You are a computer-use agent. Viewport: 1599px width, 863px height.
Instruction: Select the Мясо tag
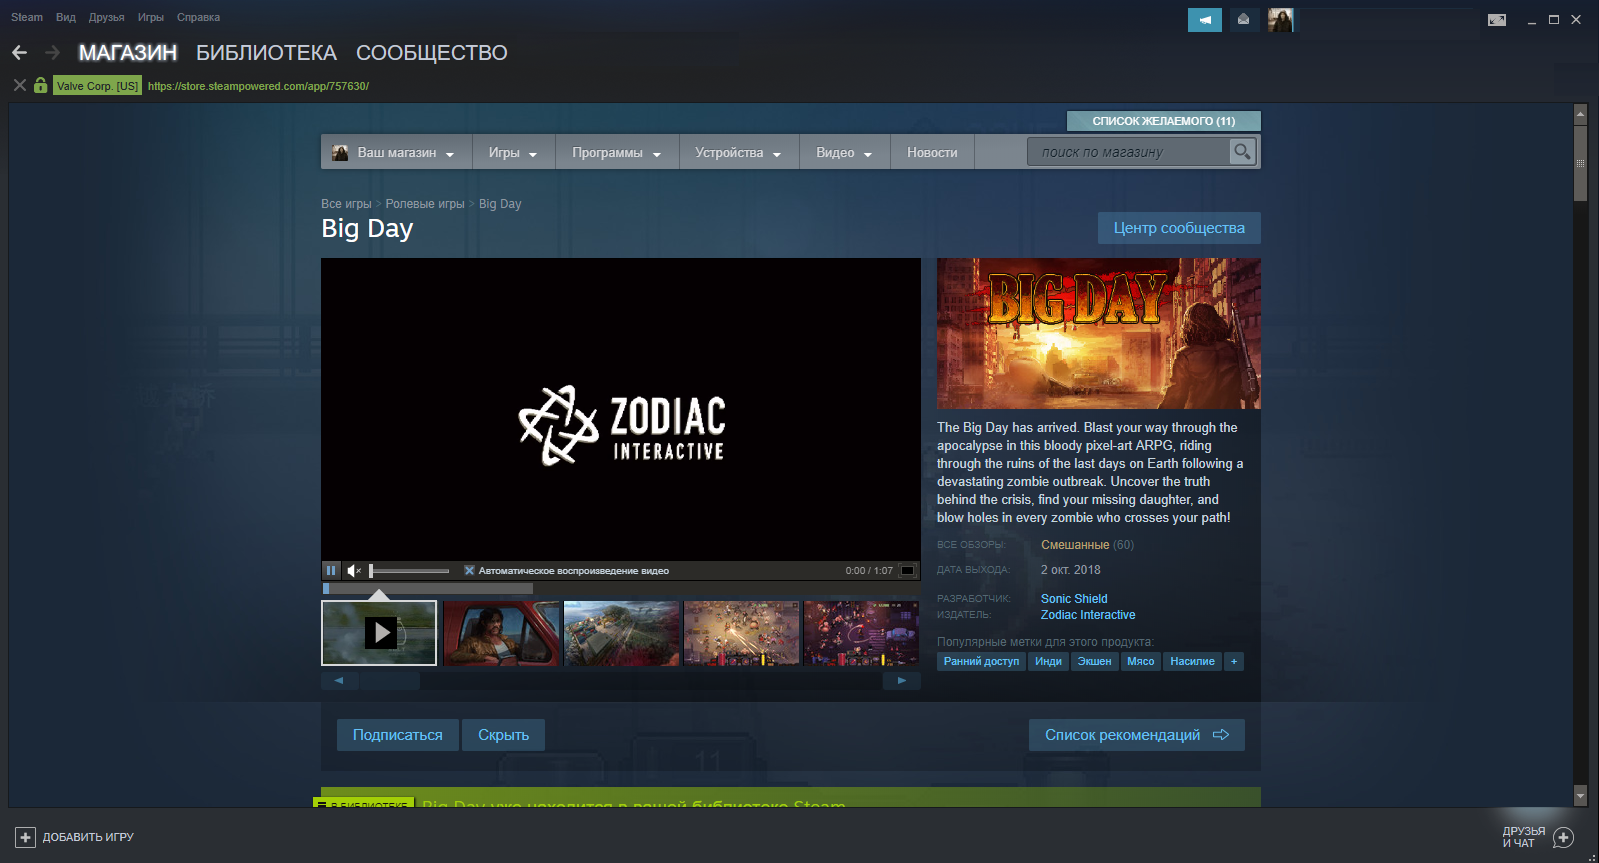point(1140,661)
